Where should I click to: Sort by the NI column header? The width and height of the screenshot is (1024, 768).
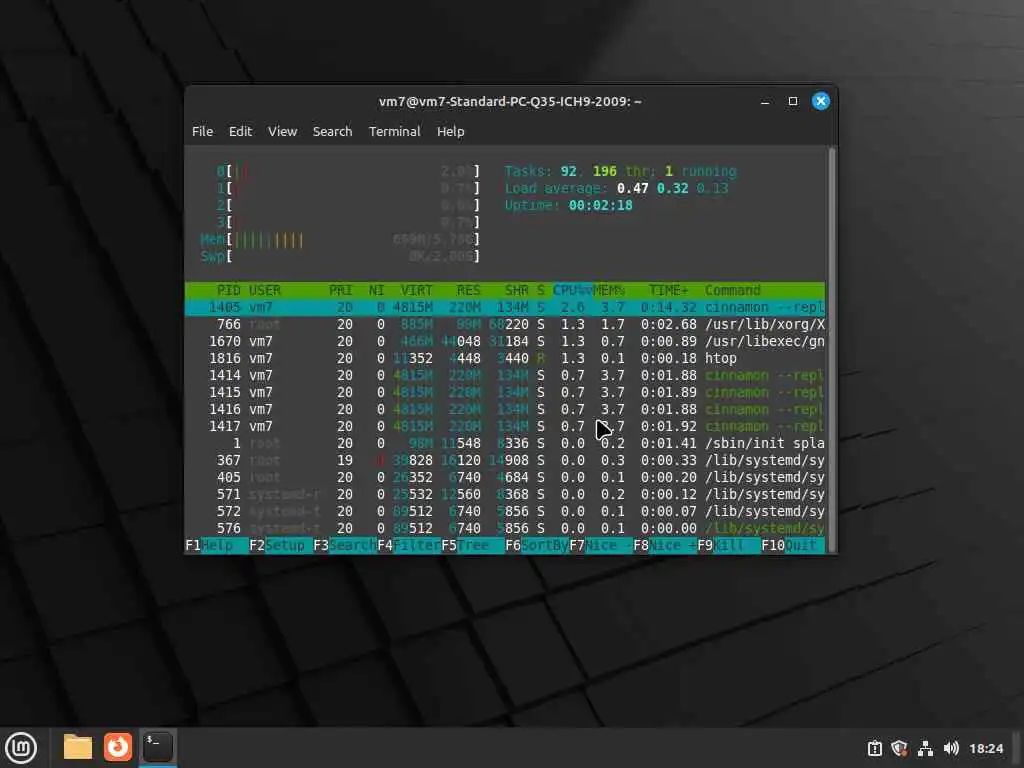(x=376, y=291)
